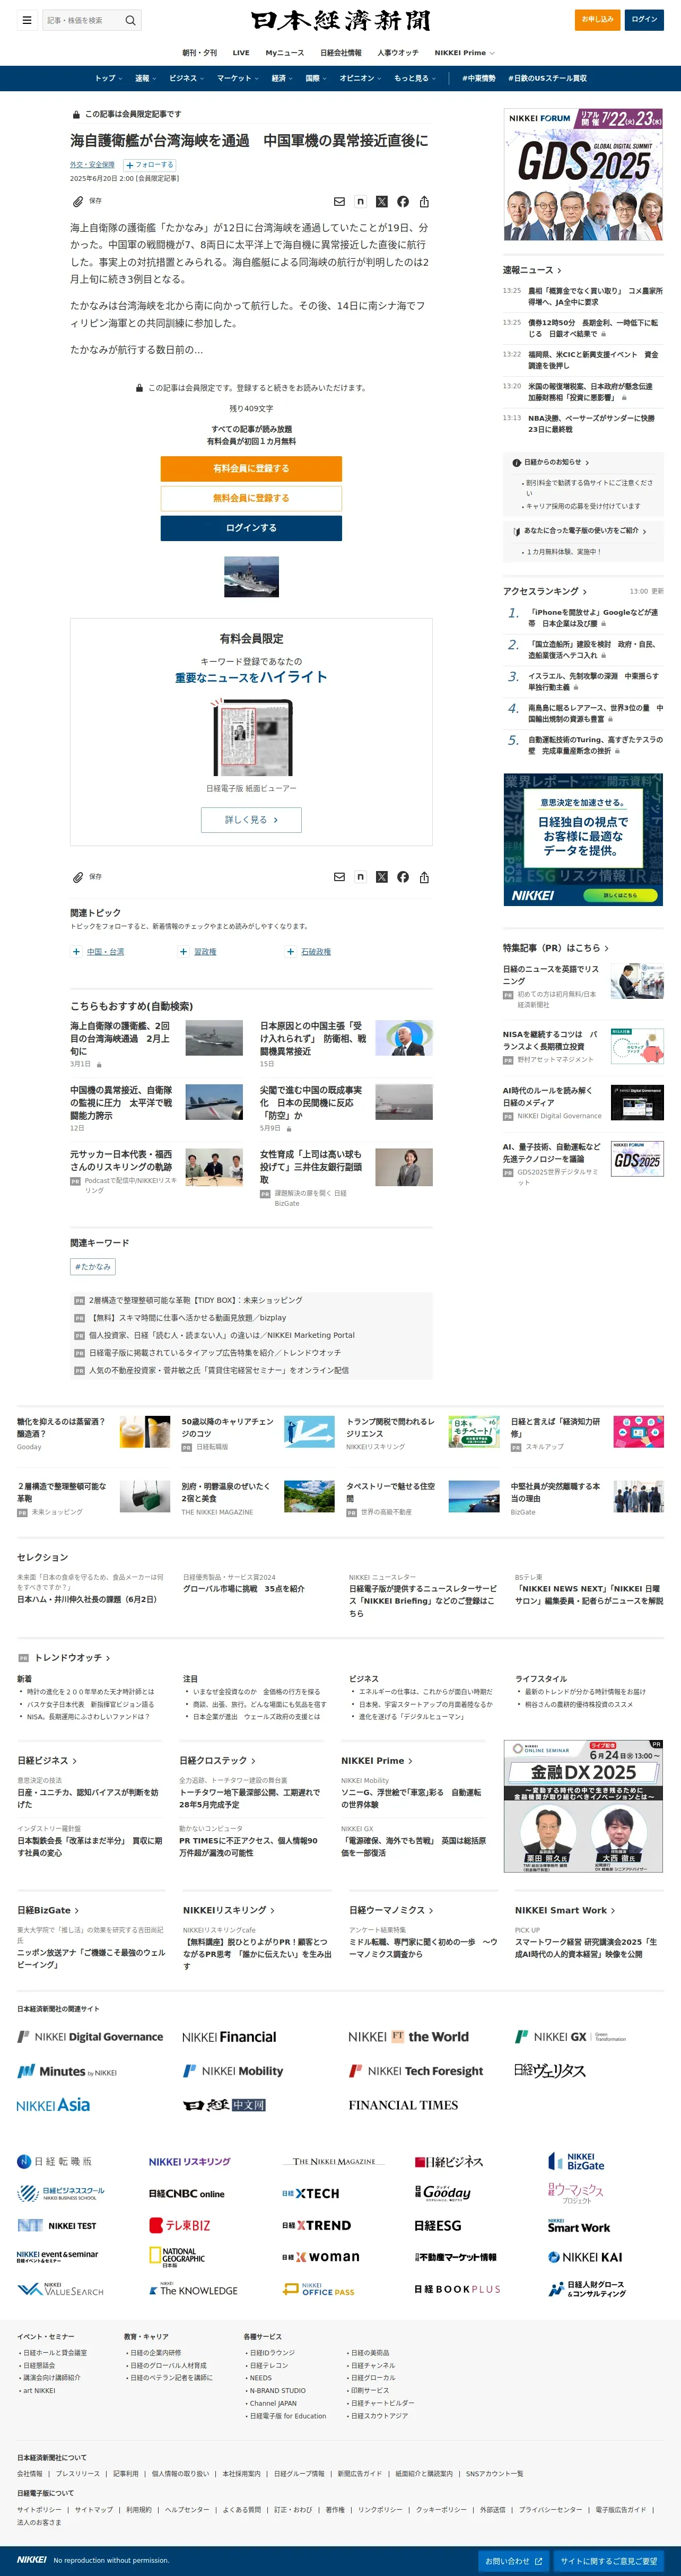Expand the 速報 navigation dropdown
This screenshot has width=681, height=2576.
(145, 78)
